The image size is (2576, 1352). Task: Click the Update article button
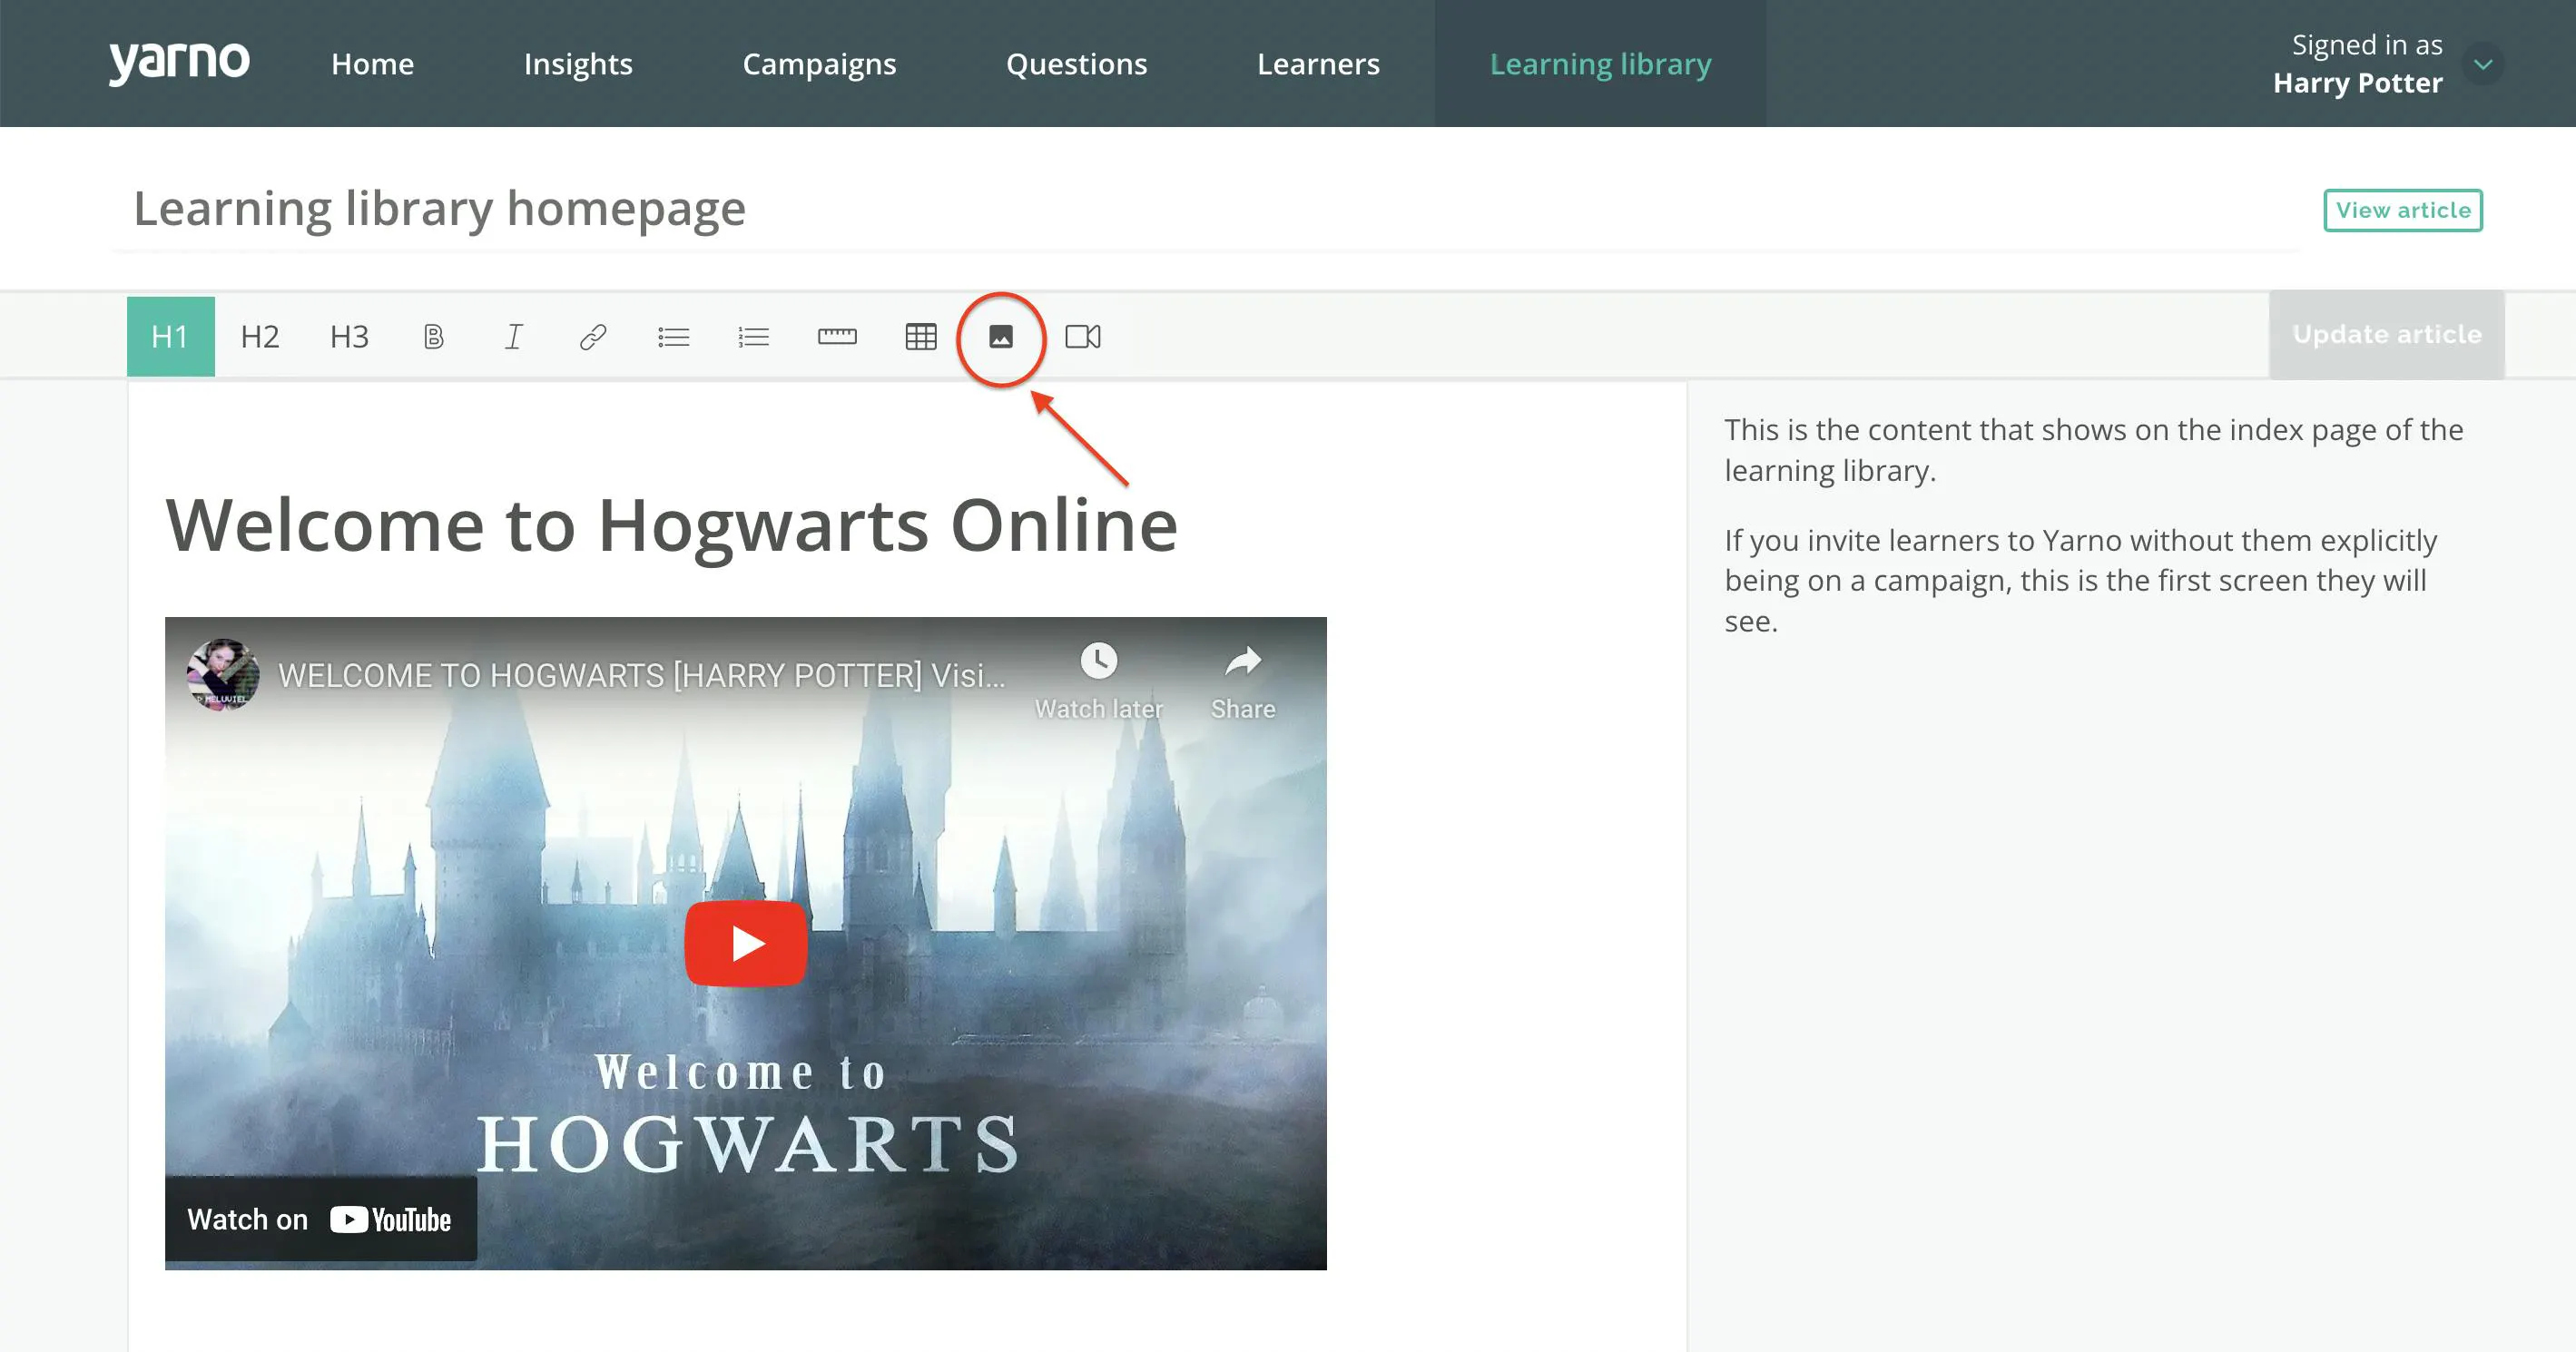[2387, 334]
